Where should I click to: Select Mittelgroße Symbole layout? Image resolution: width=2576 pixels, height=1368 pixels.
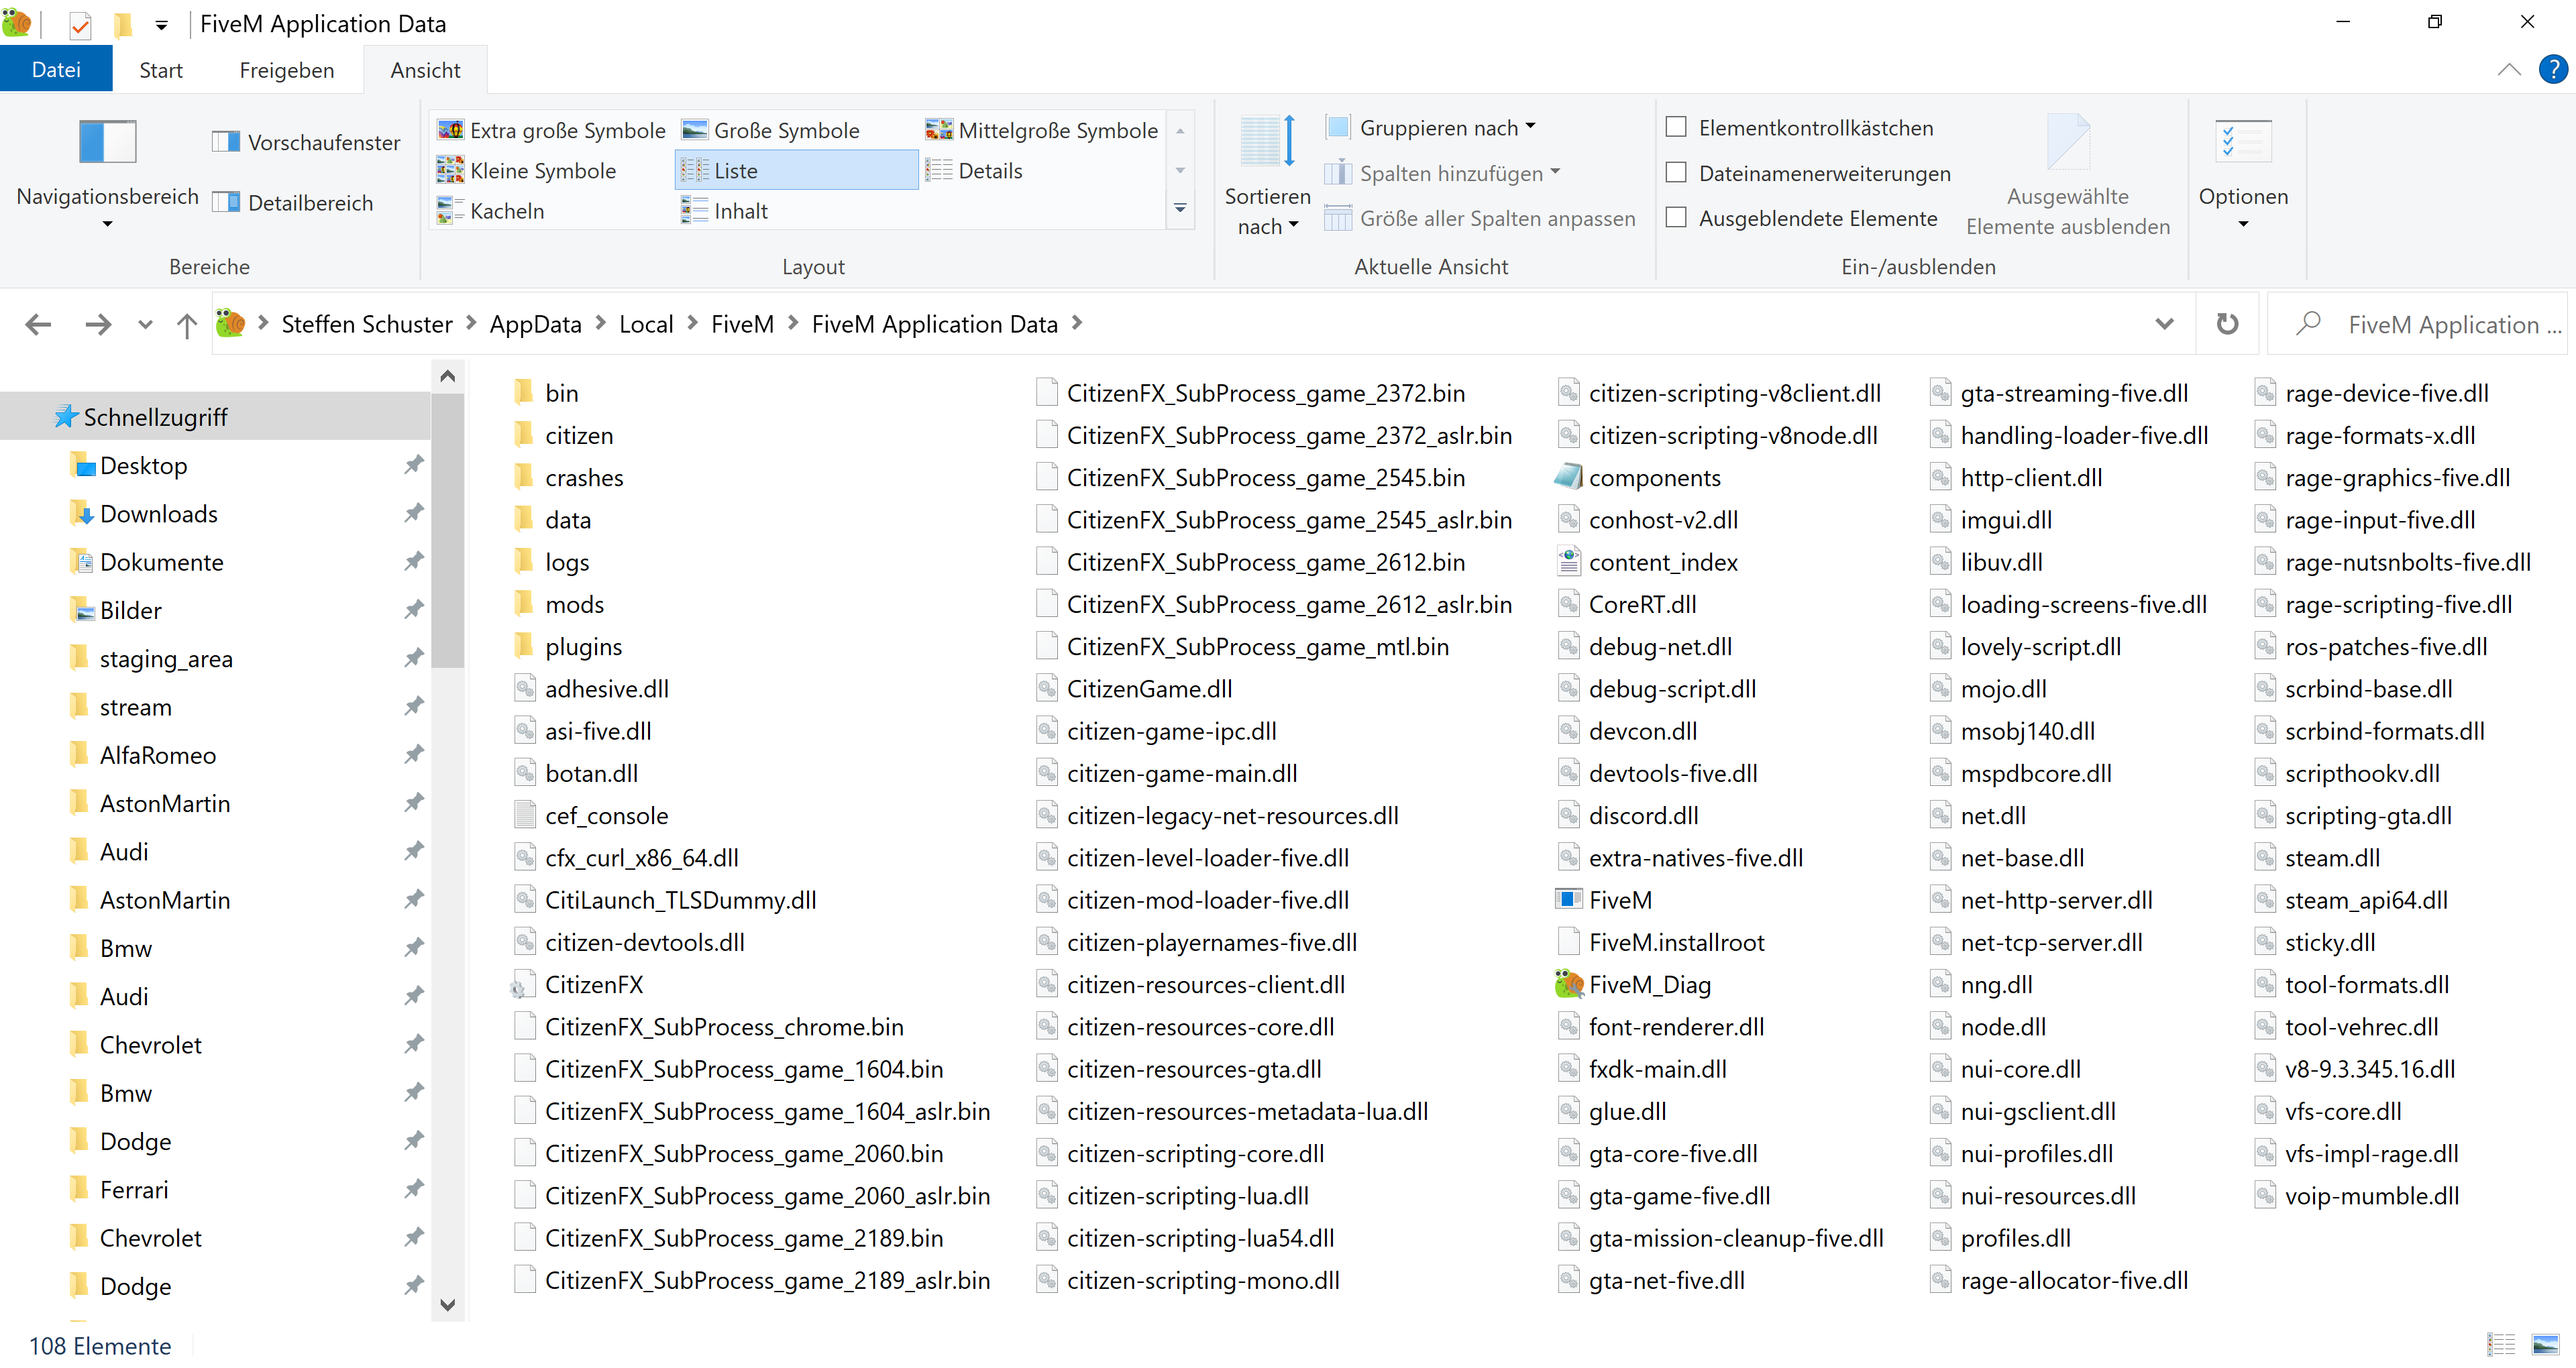click(x=1042, y=130)
